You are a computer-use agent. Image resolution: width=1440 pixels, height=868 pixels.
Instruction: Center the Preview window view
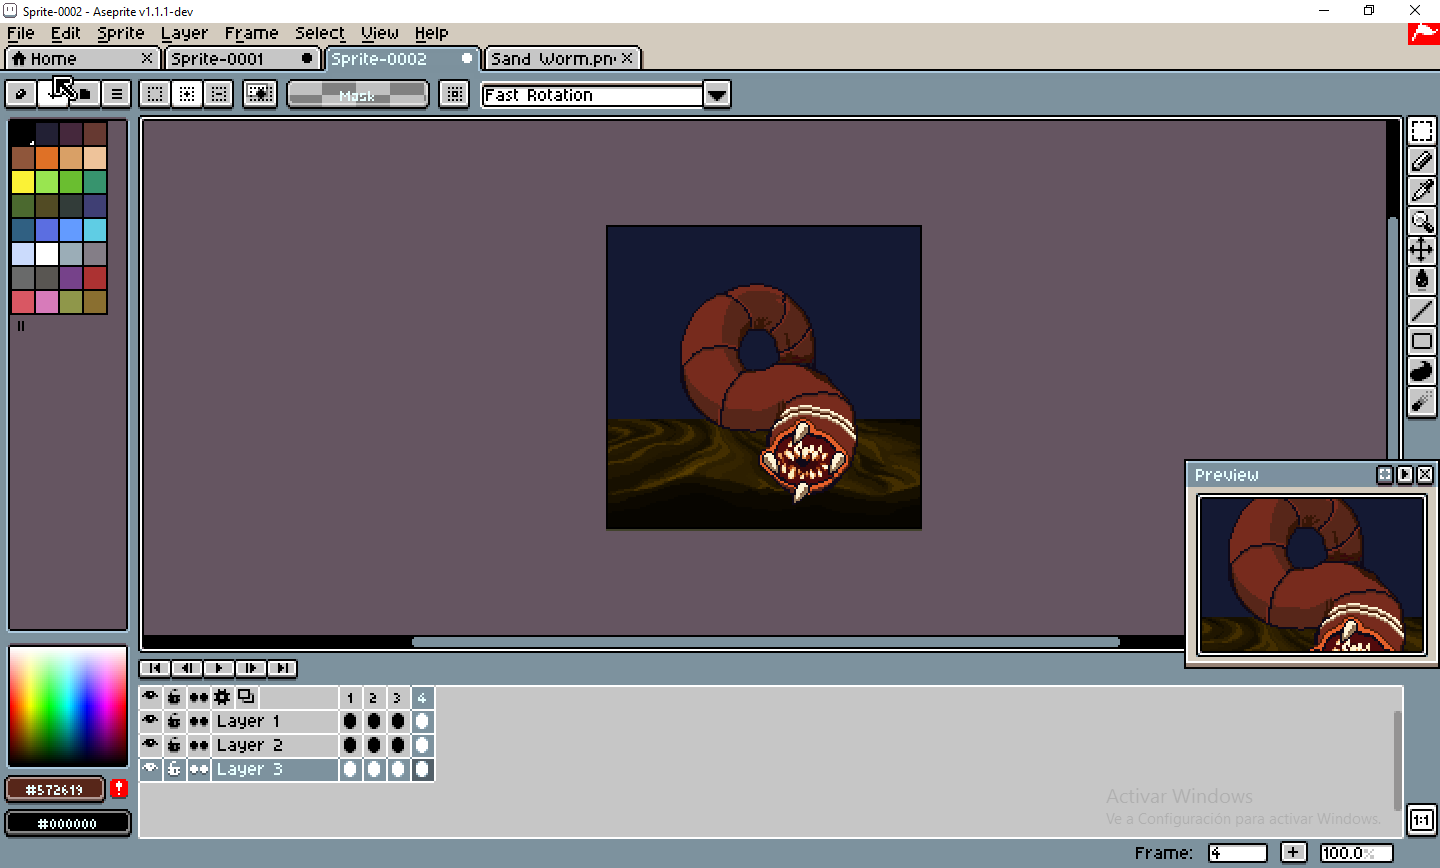[1385, 475]
